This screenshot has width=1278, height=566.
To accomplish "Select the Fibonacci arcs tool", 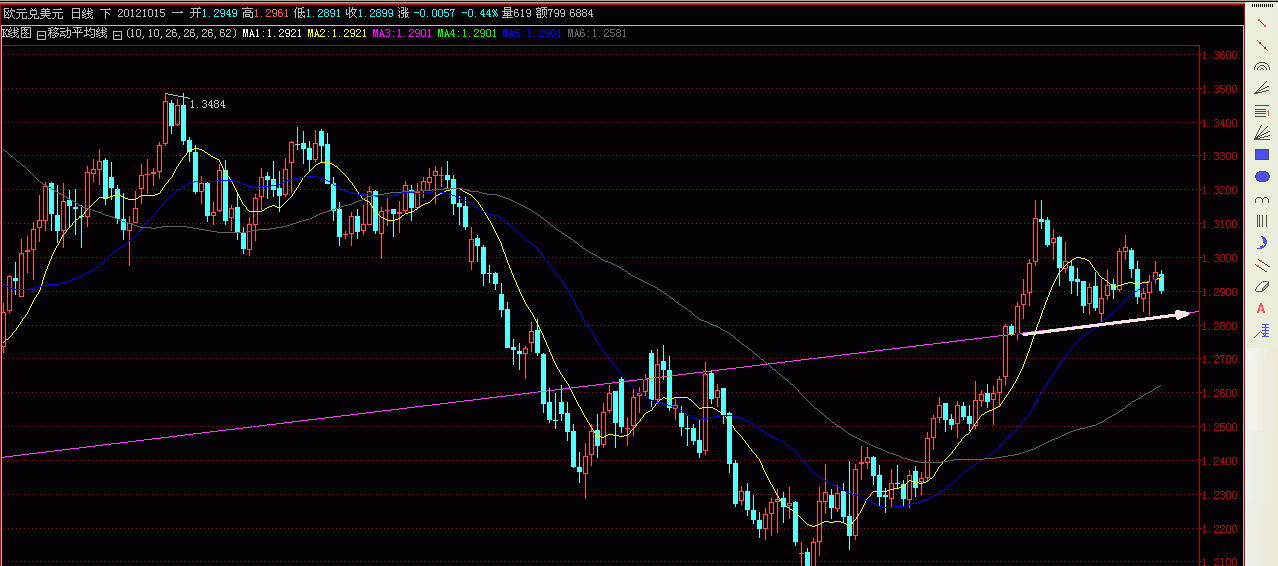I will coord(1261,67).
